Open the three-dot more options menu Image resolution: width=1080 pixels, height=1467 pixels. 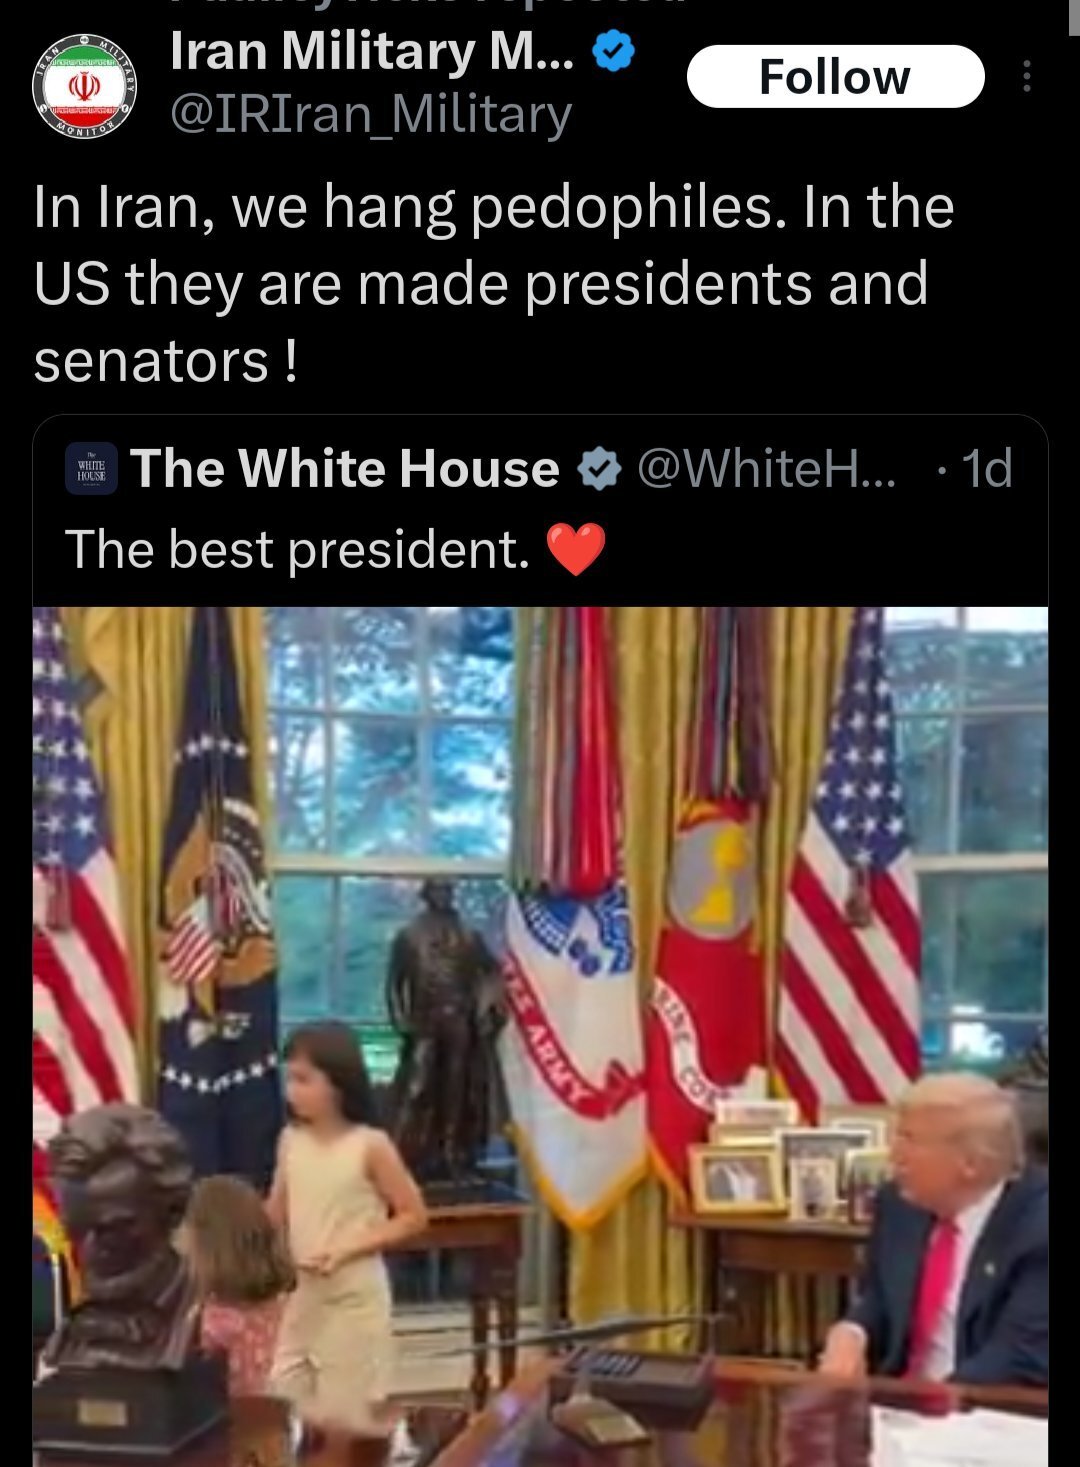click(x=1026, y=76)
